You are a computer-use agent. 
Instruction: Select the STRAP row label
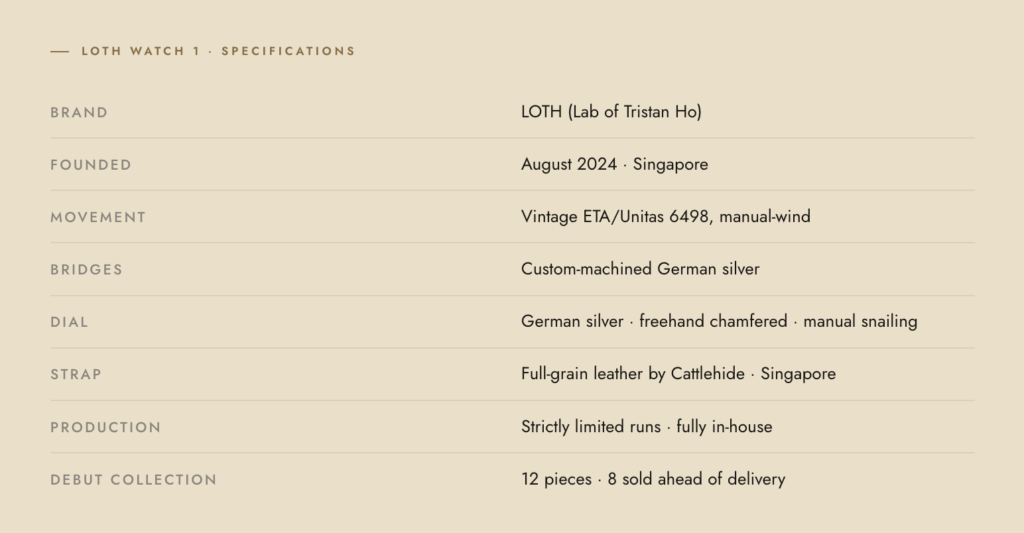click(76, 375)
